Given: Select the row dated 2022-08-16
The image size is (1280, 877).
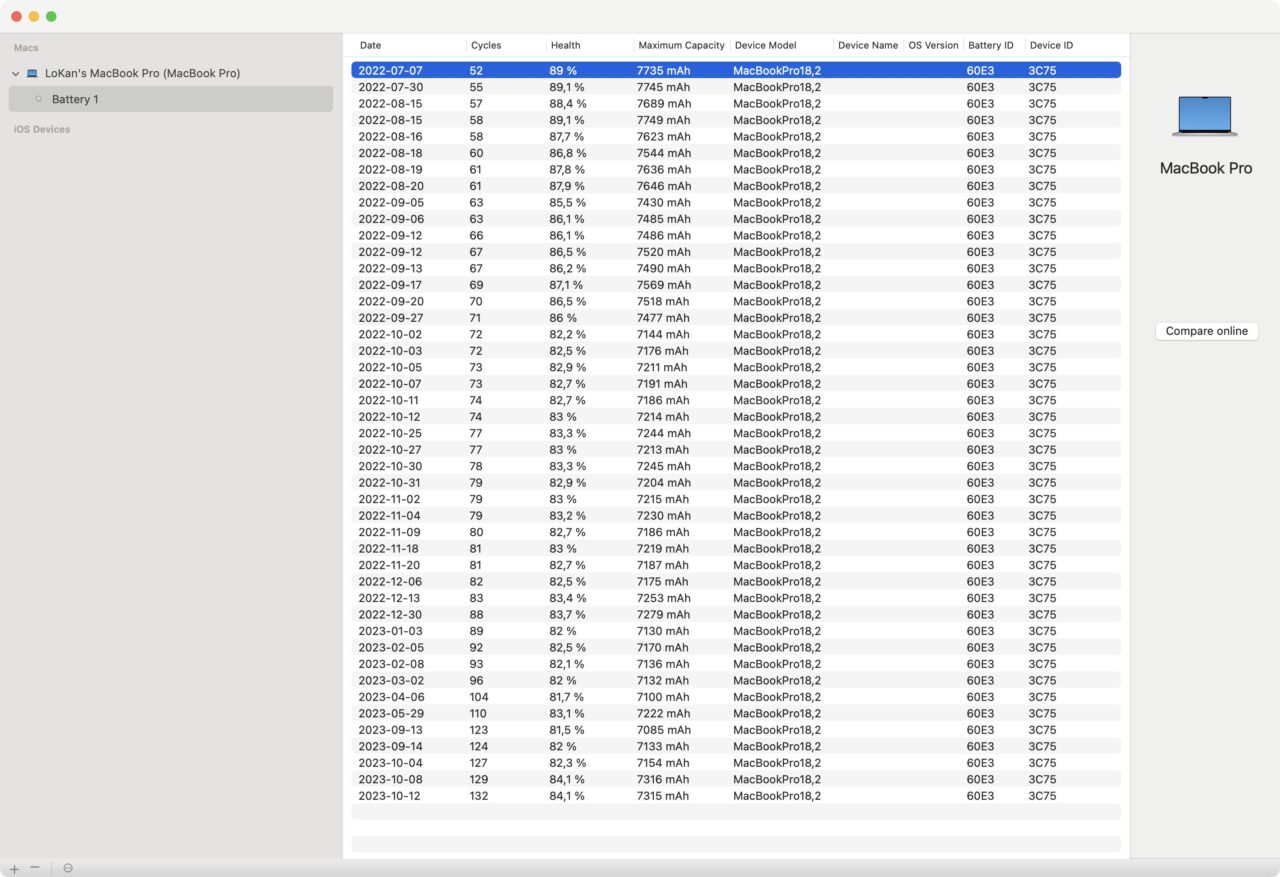Looking at the screenshot, I should point(736,136).
